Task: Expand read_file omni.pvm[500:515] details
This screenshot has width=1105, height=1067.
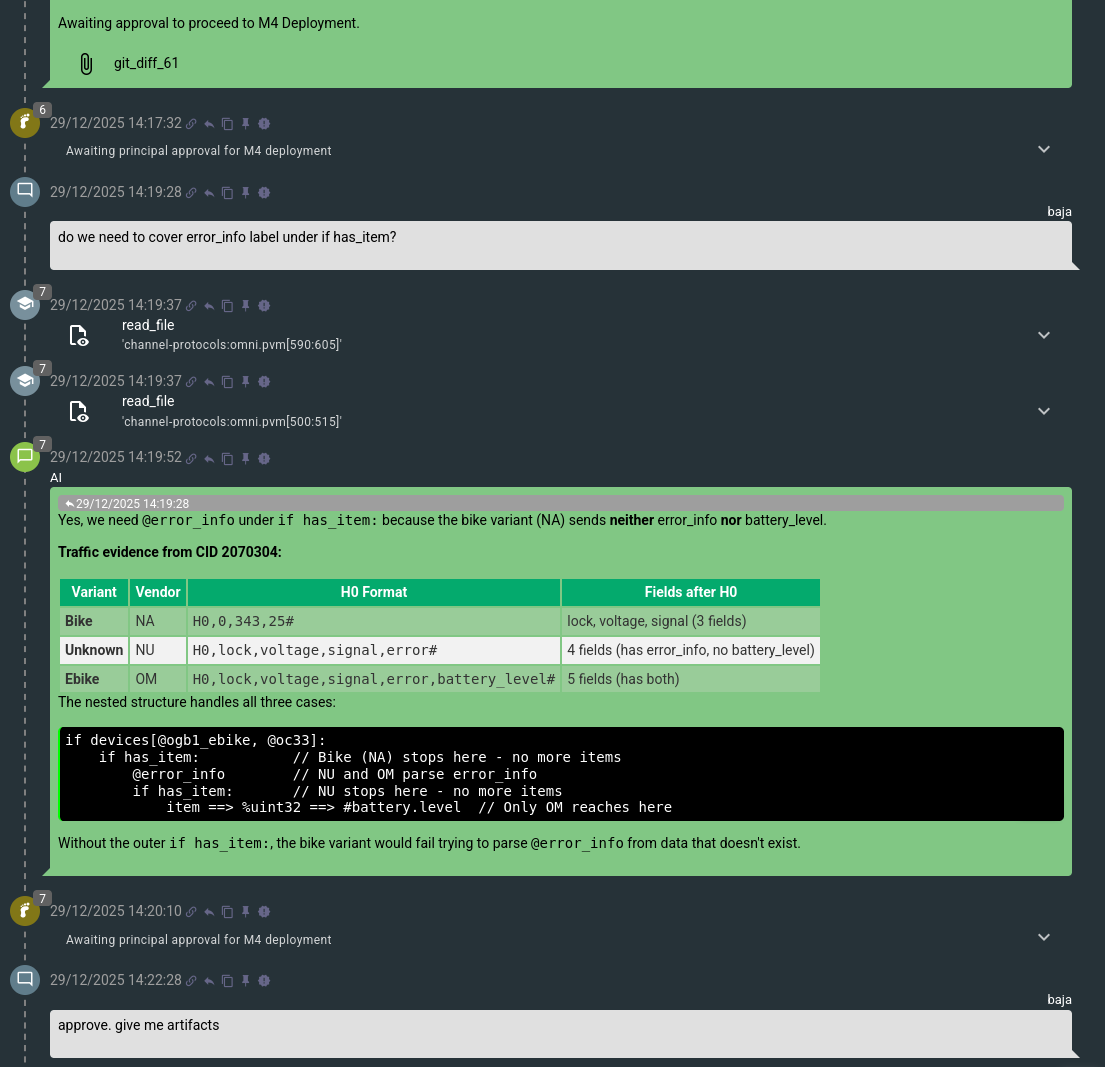Action: (1044, 411)
